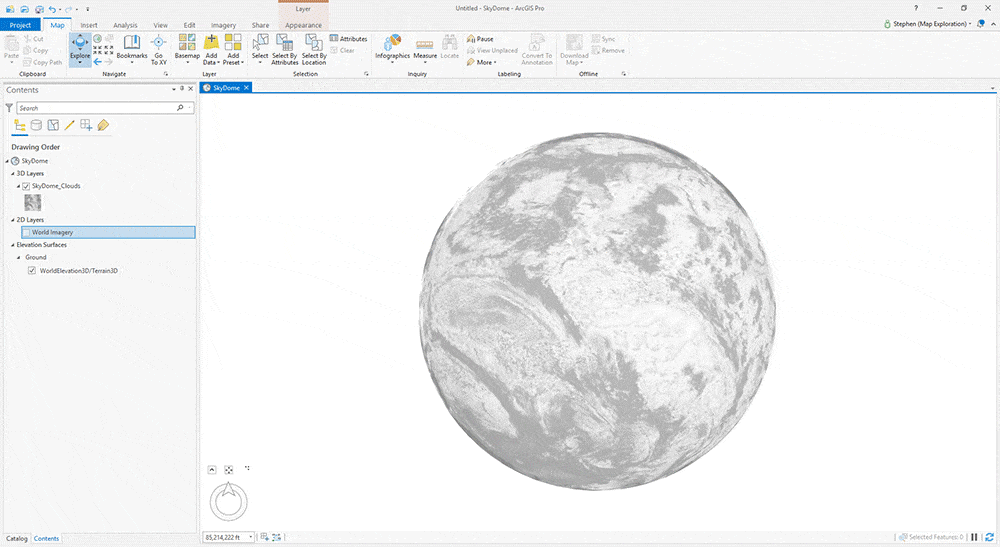Switch to the Analysis ribbon tab
This screenshot has height=547, width=1000.
point(125,25)
